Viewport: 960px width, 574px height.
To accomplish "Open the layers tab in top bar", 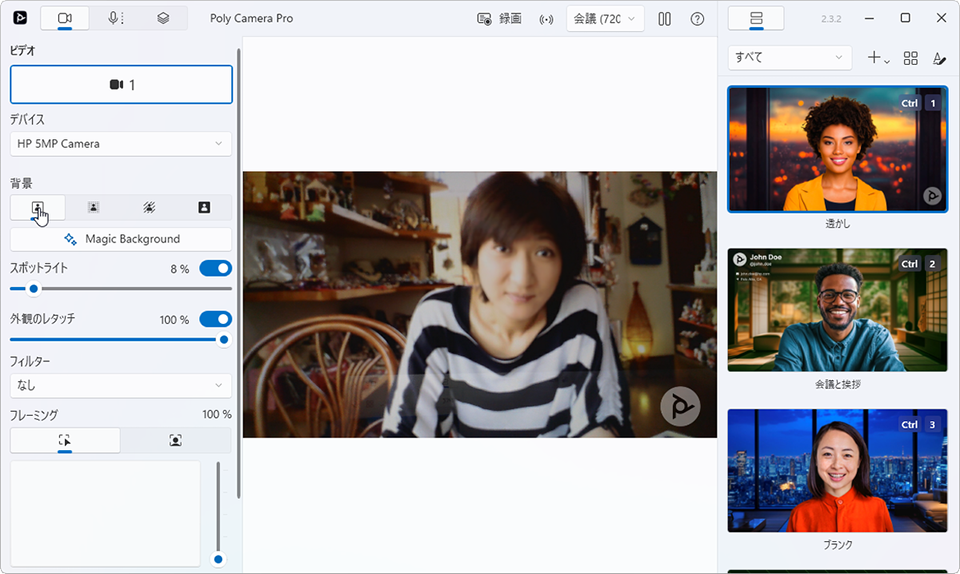I will click(x=163, y=18).
